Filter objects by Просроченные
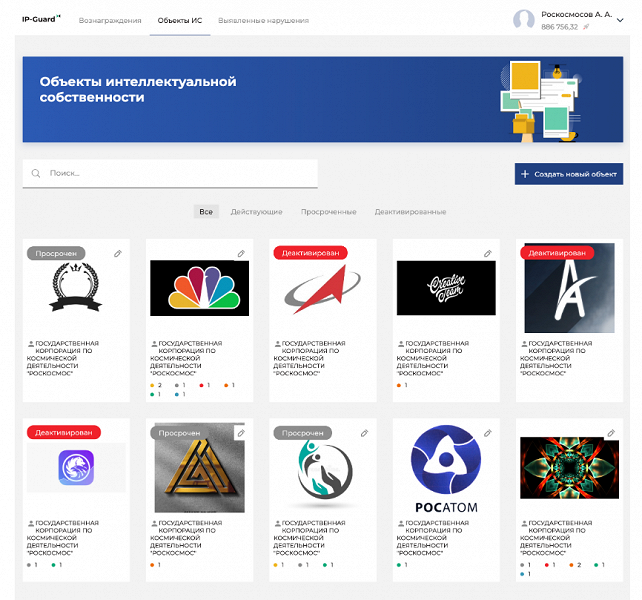 click(328, 212)
